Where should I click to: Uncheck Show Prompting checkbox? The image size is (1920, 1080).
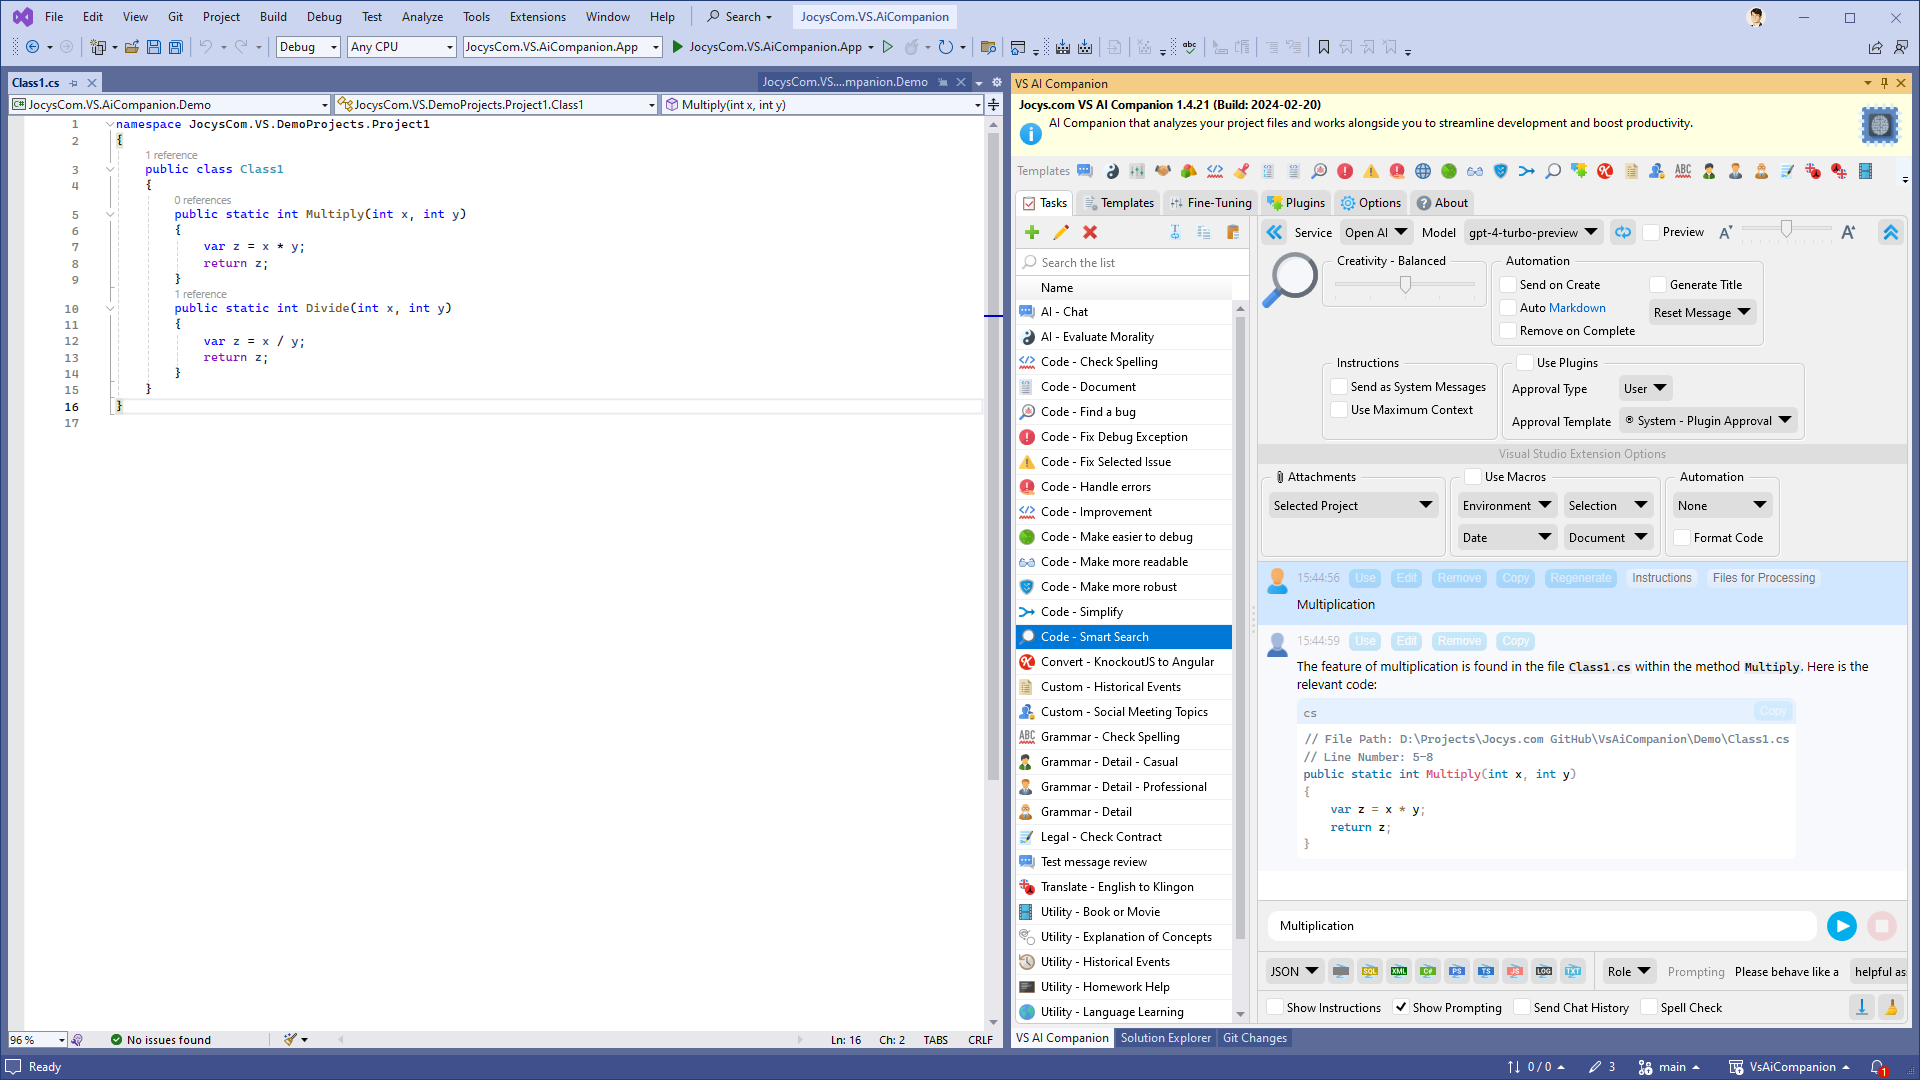(x=1401, y=1008)
